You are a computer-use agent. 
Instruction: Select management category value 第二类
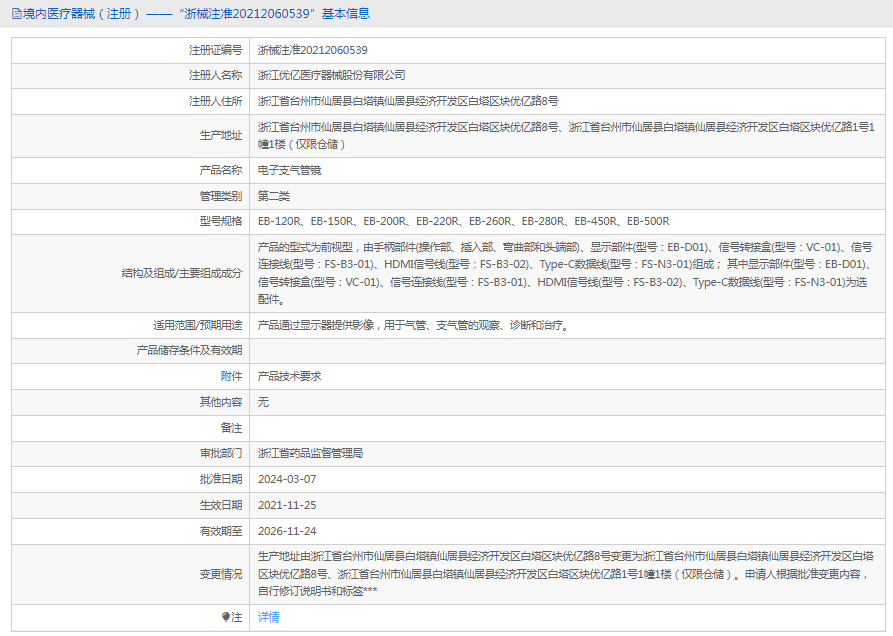[x=273, y=196]
